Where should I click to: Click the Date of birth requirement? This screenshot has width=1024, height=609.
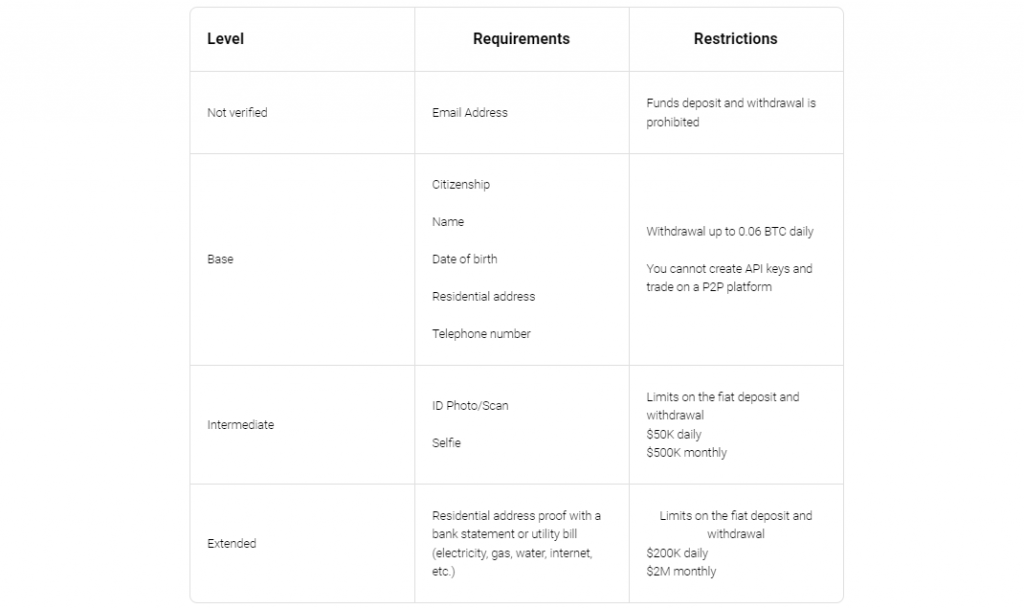click(x=464, y=259)
